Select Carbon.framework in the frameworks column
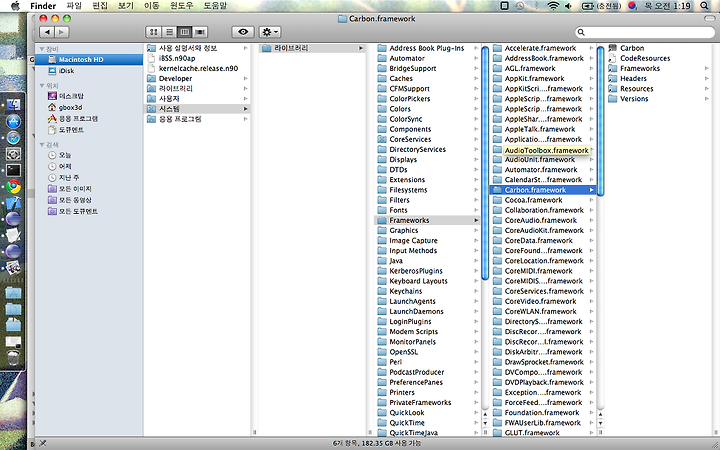This screenshot has width=720, height=450. coord(543,190)
